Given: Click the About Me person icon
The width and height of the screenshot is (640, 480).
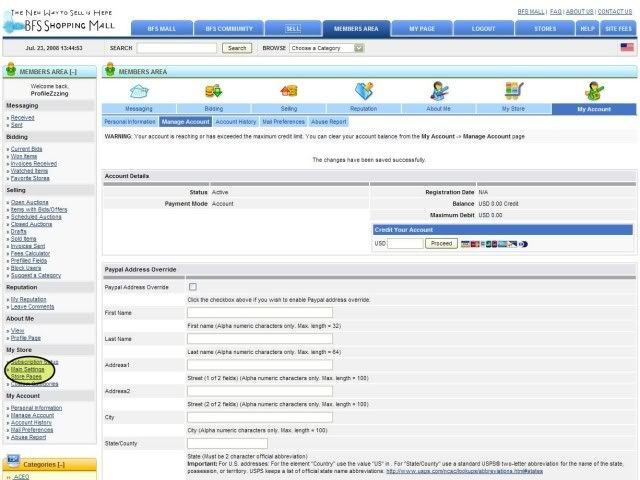Looking at the screenshot, I should [439, 91].
